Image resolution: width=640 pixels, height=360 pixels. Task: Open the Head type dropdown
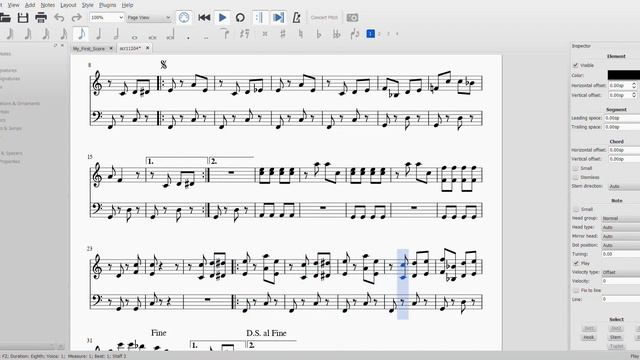point(621,227)
